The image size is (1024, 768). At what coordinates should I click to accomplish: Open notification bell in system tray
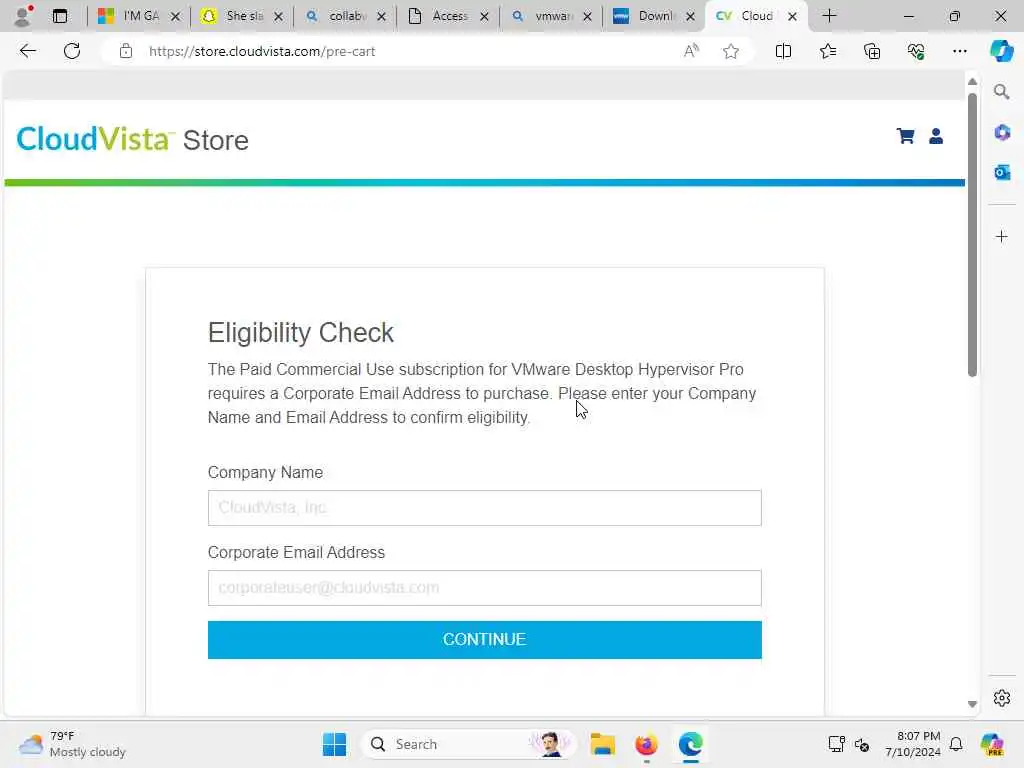pyautogui.click(x=955, y=744)
